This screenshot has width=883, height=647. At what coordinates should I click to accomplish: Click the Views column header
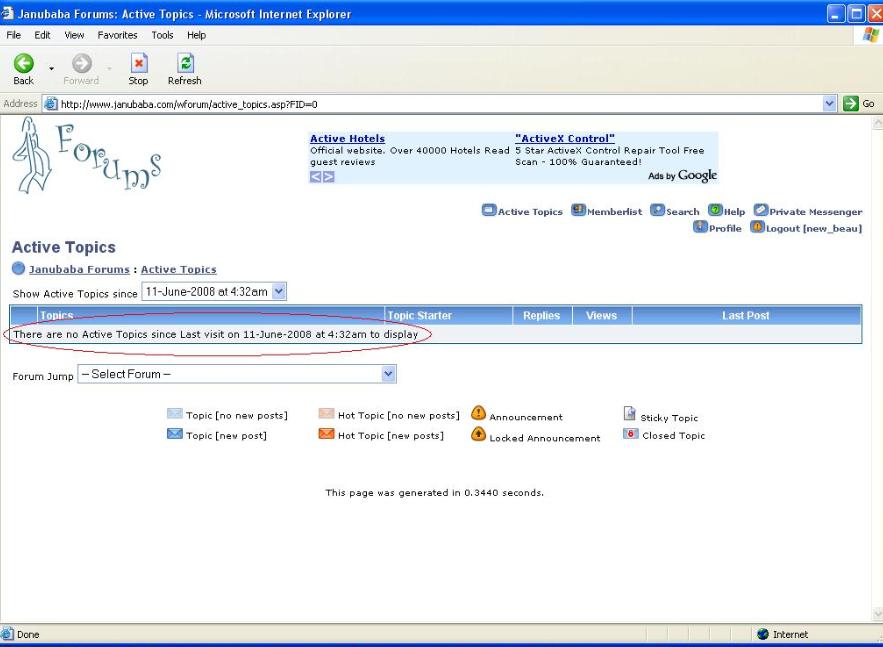(x=601, y=315)
